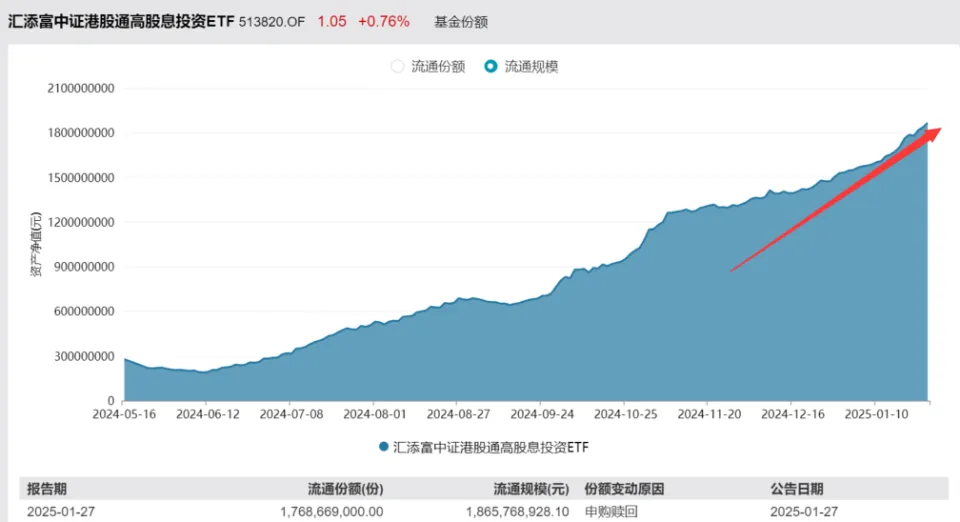Open the 基金份额 tab
Image resolution: width=960 pixels, height=522 pixels.
pyautogui.click(x=461, y=21)
